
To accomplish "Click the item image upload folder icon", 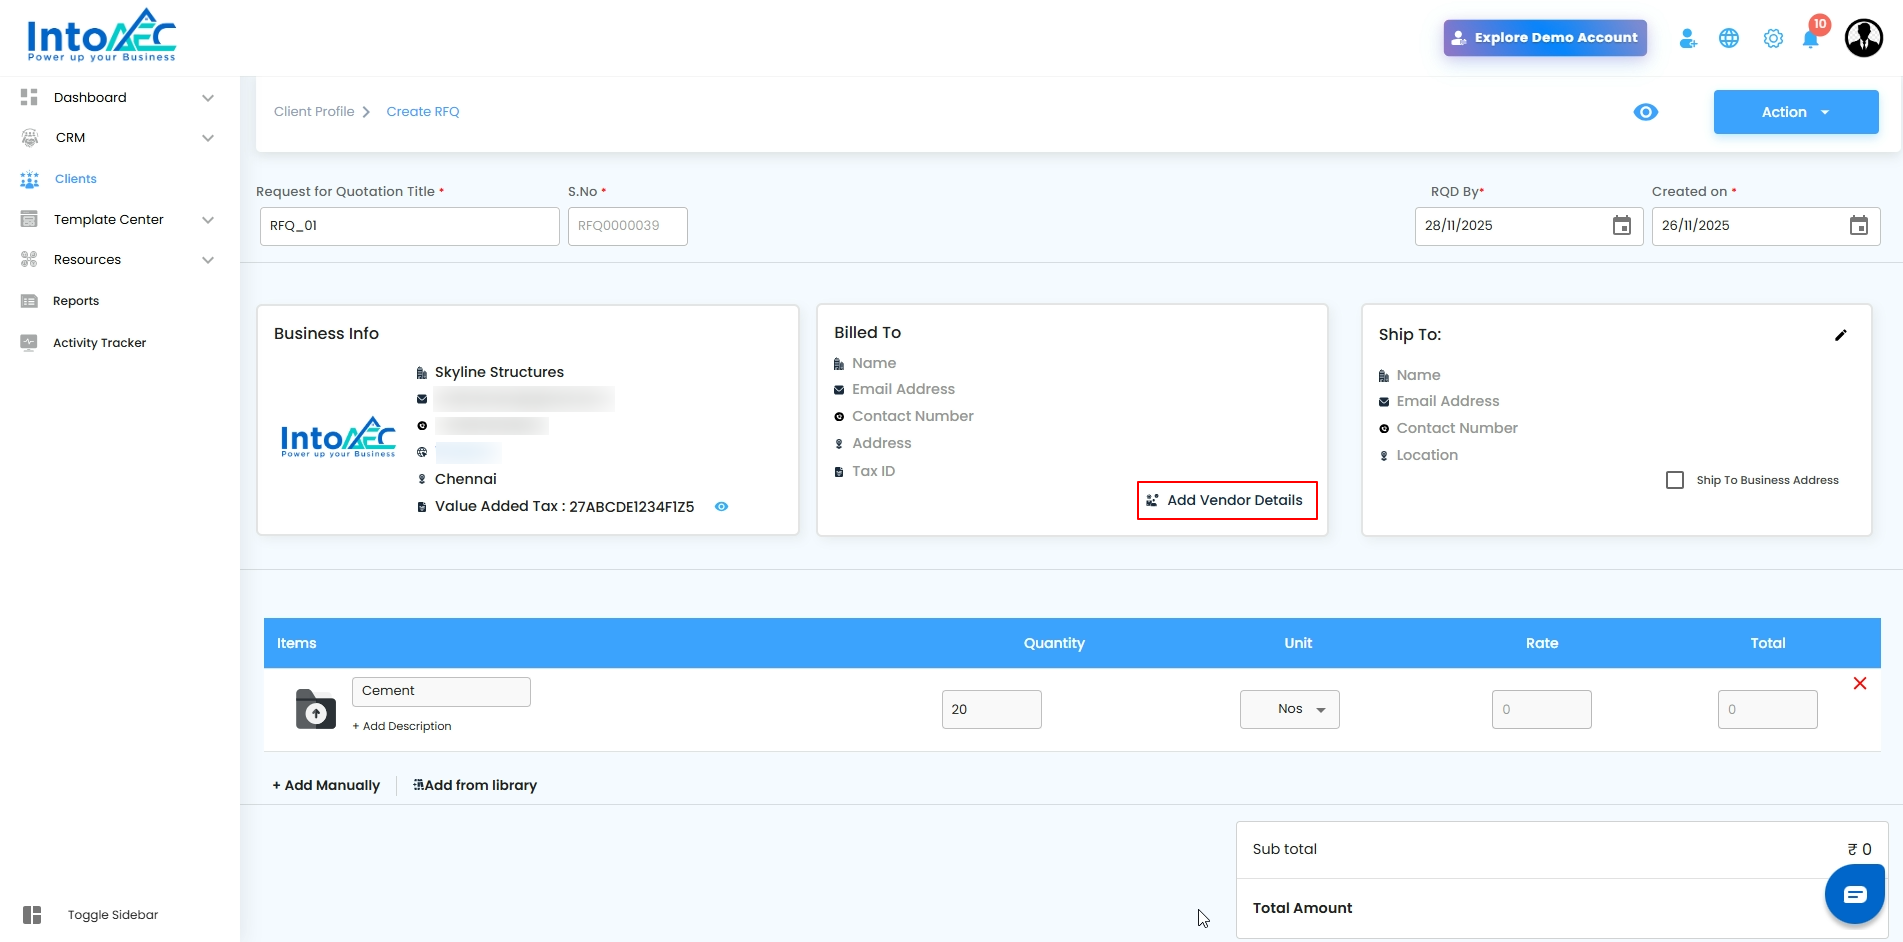I will pyautogui.click(x=316, y=709).
